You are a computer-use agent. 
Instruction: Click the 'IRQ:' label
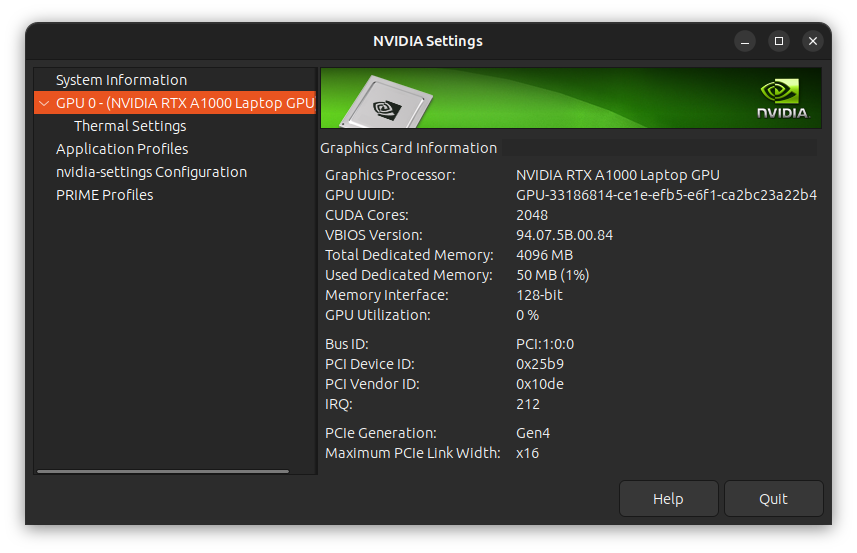point(339,404)
